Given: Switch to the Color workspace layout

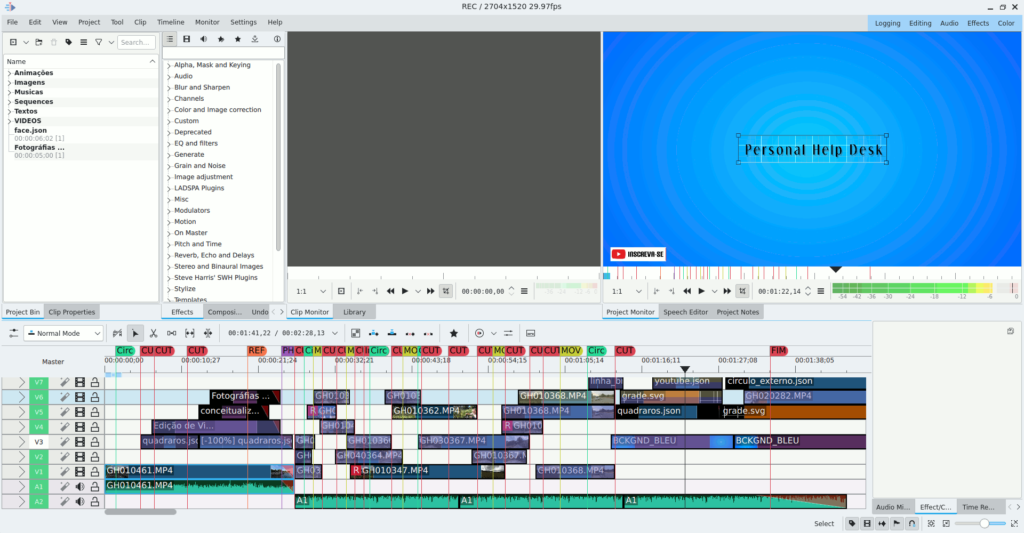Looking at the screenshot, I should (x=1005, y=23).
